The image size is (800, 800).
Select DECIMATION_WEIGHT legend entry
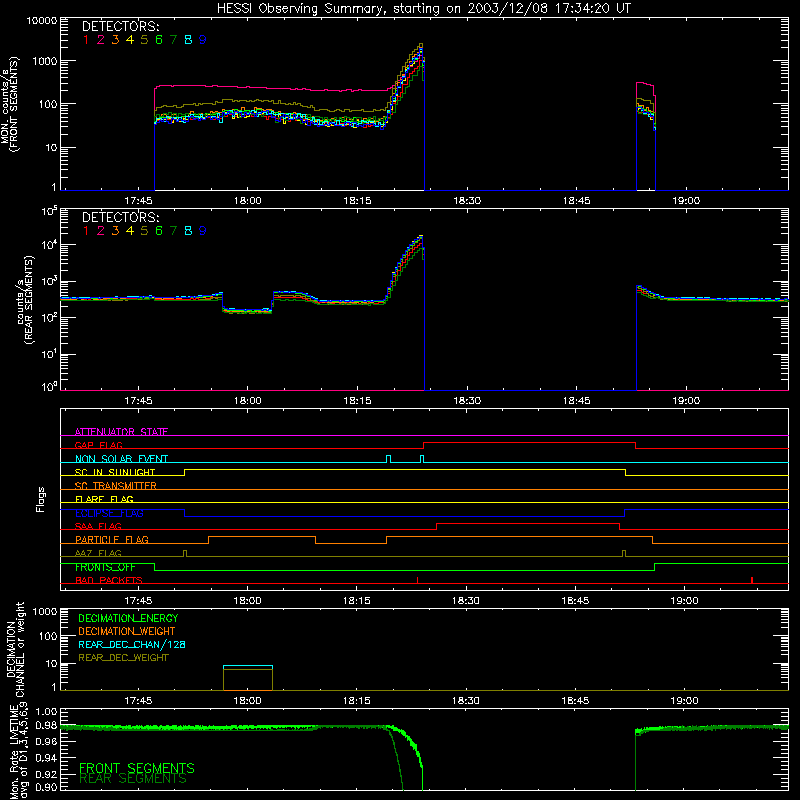point(127,631)
